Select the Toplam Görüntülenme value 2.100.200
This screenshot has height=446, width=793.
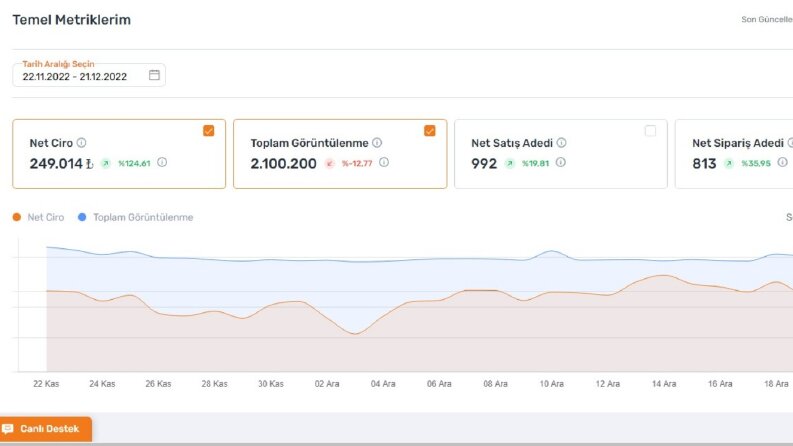(x=283, y=163)
